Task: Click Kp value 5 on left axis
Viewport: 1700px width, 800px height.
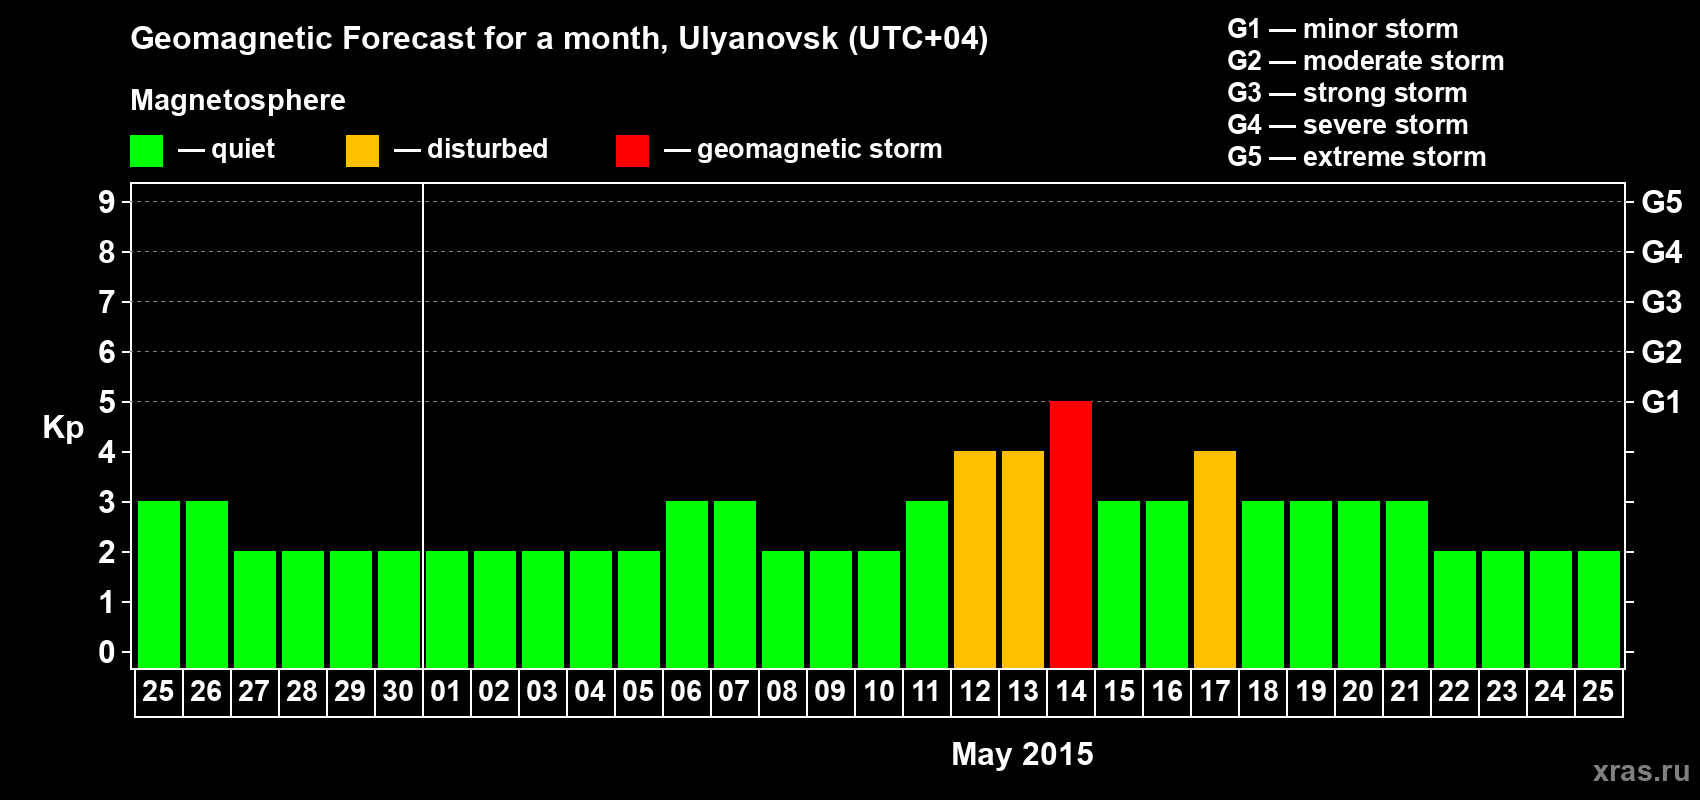Action: 107,402
